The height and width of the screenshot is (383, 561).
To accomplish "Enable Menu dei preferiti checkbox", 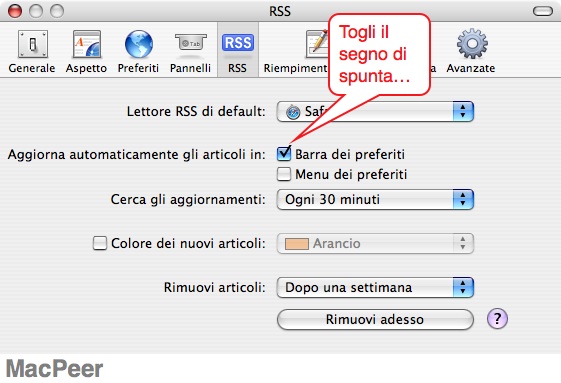I will point(284,174).
